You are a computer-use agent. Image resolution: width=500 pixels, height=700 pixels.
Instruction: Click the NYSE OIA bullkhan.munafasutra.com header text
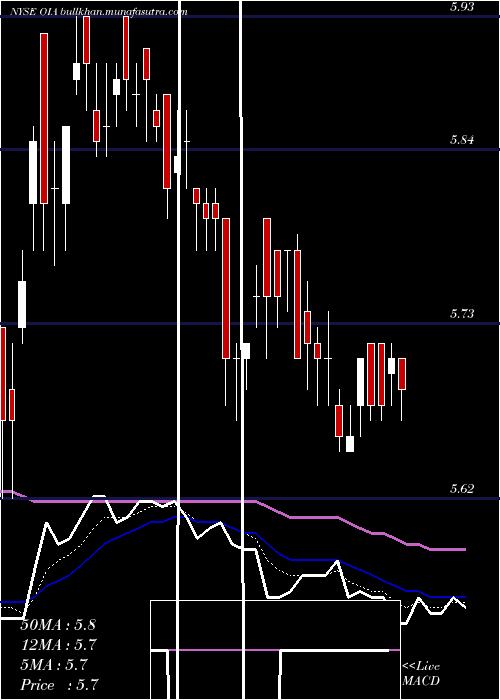click(98, 12)
